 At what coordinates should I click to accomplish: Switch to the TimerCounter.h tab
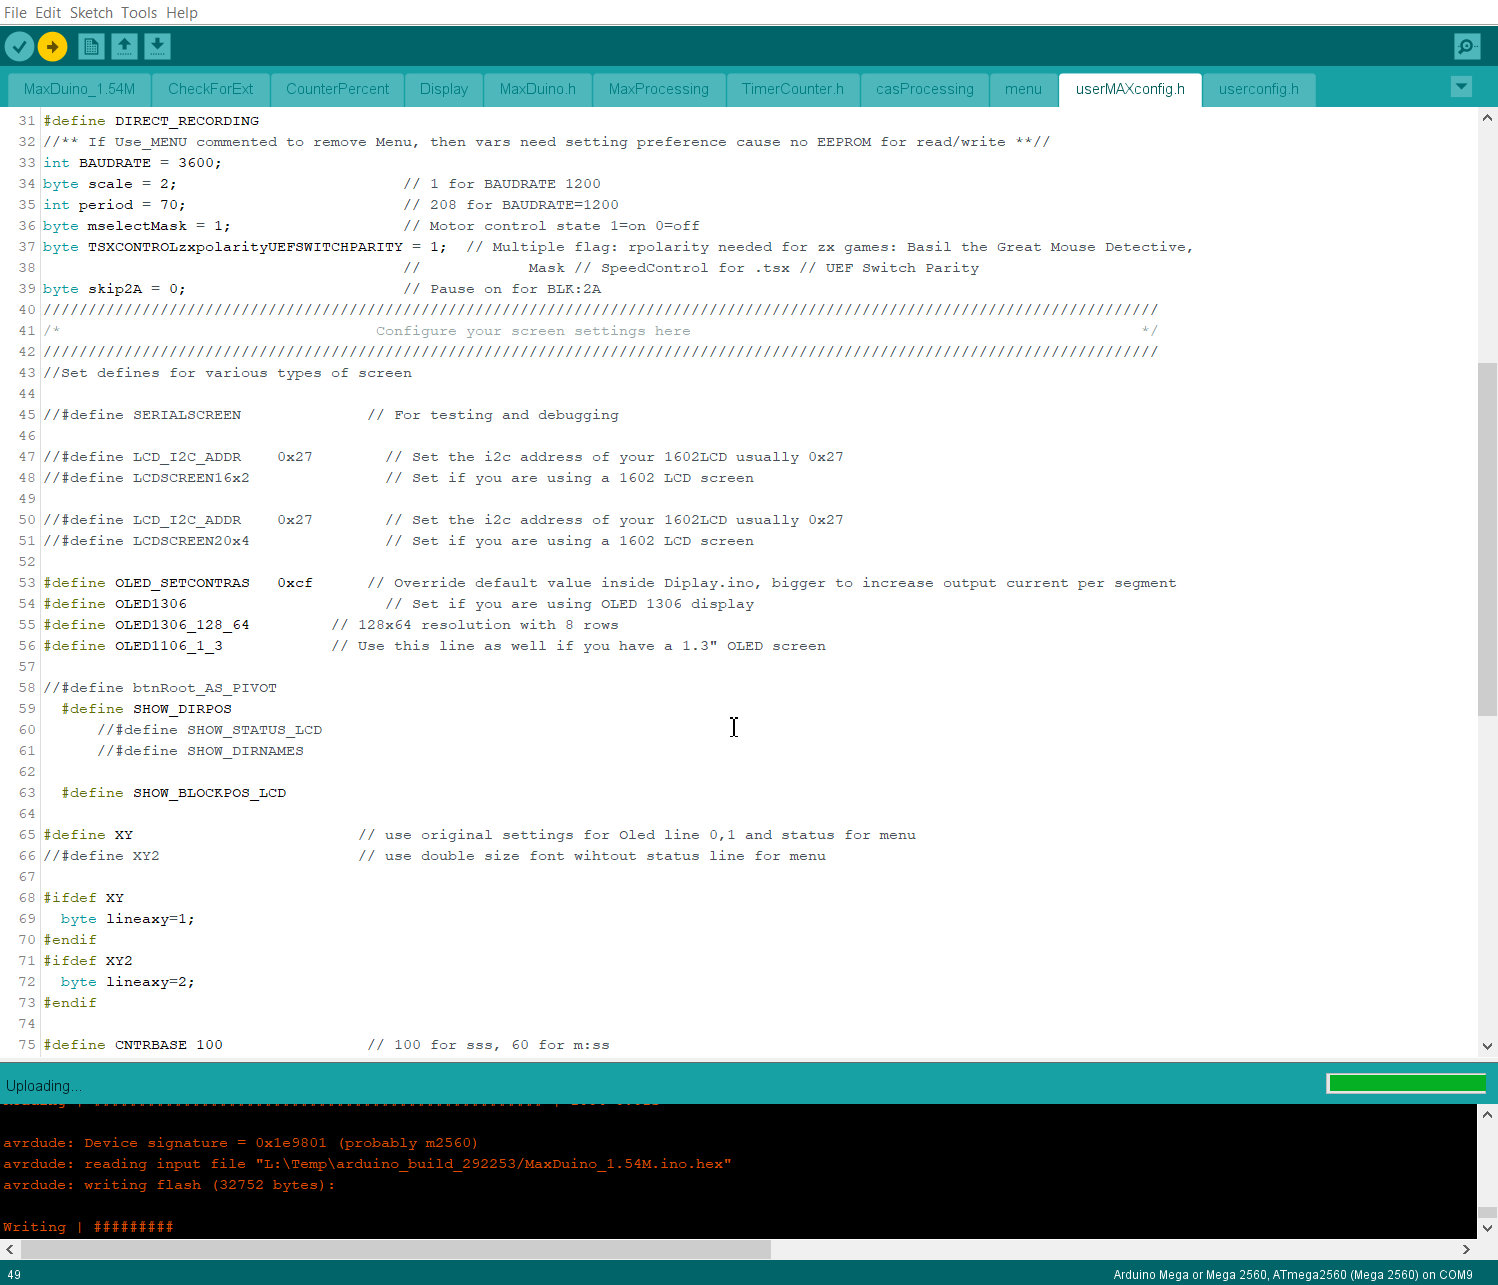(x=793, y=89)
